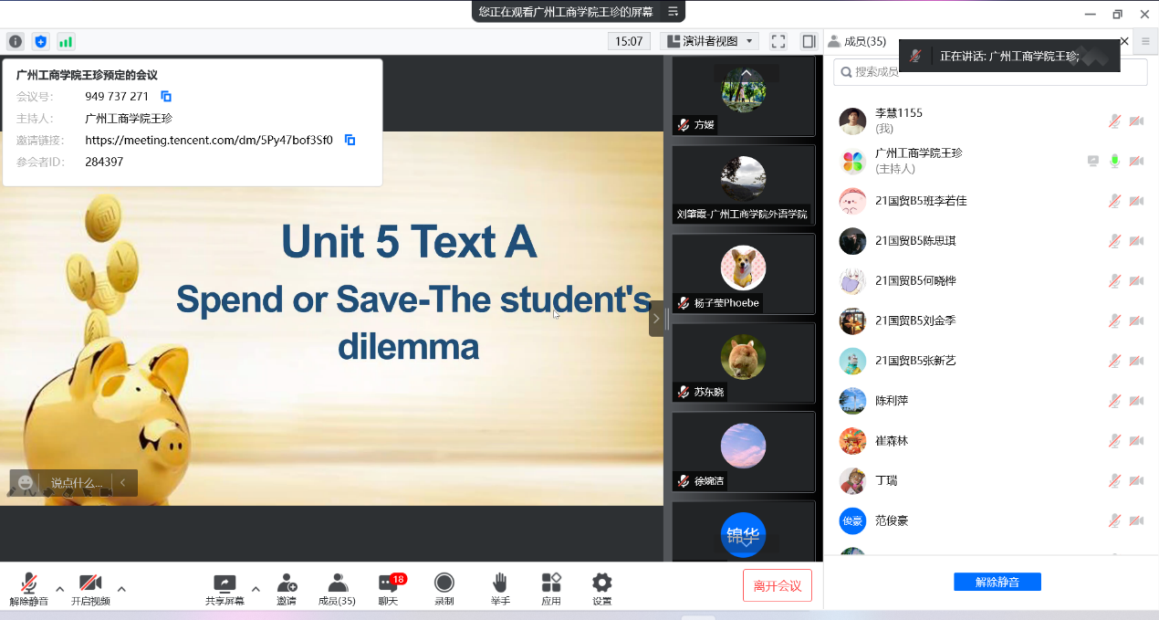Expand the arrow next to 共享屏幕
Viewport: 1159px width, 620px height.
point(255,589)
